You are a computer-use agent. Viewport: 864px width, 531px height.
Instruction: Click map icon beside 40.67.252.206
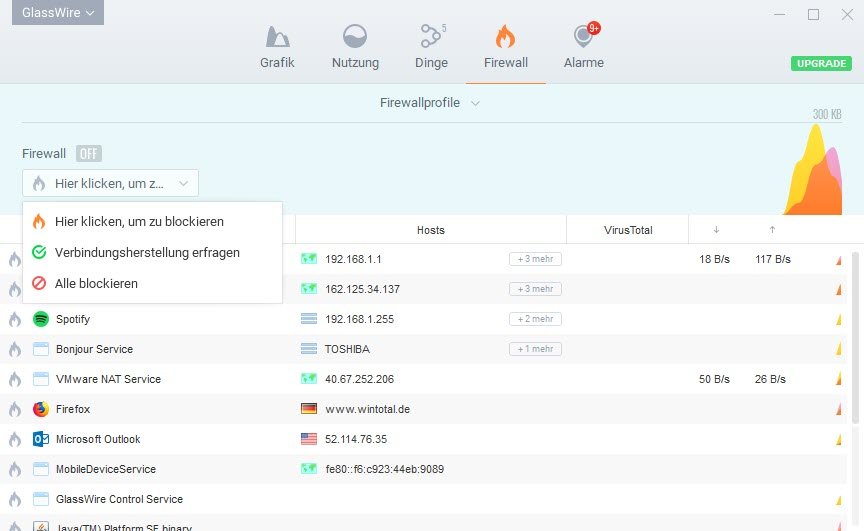(309, 379)
